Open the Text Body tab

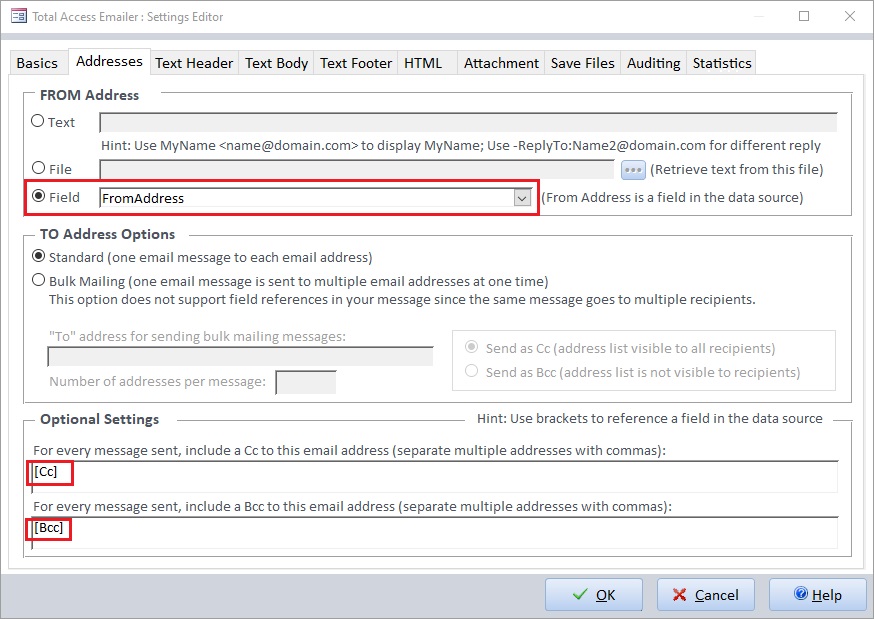[x=276, y=63]
